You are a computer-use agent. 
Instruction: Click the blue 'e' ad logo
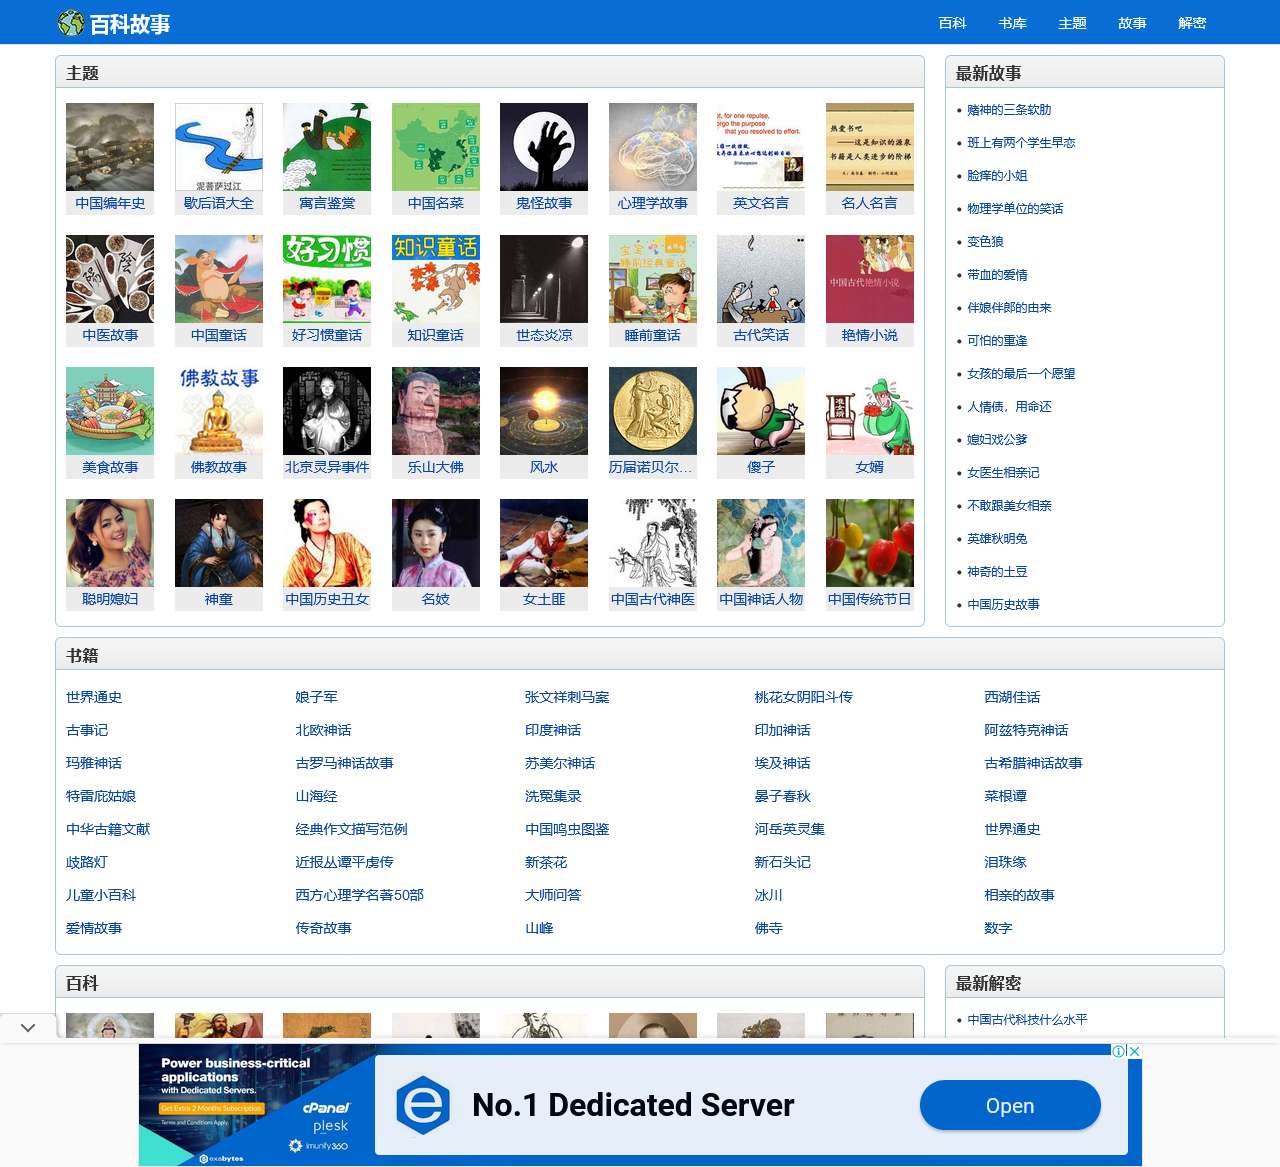[423, 1105]
